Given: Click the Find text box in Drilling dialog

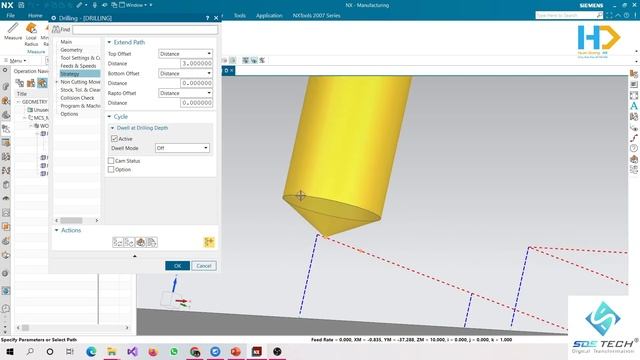Looking at the screenshot, I should pos(145,29).
